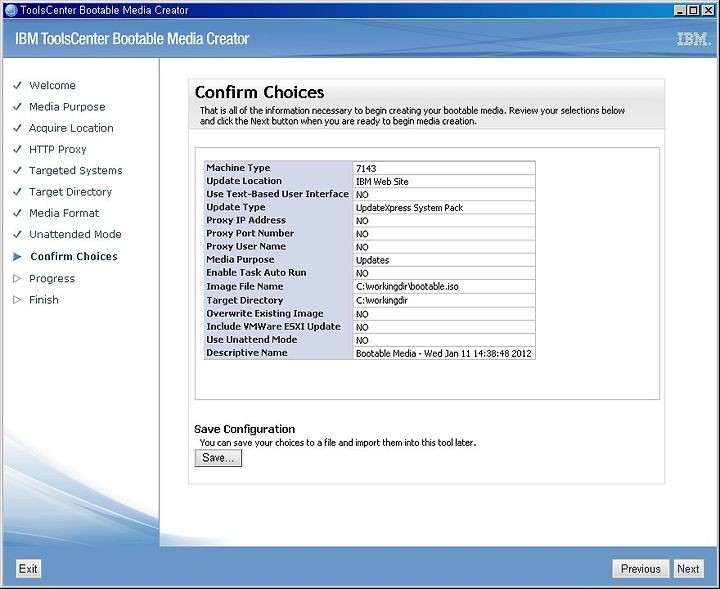Select the Acquire Location step
The image size is (720, 589).
coord(71,128)
